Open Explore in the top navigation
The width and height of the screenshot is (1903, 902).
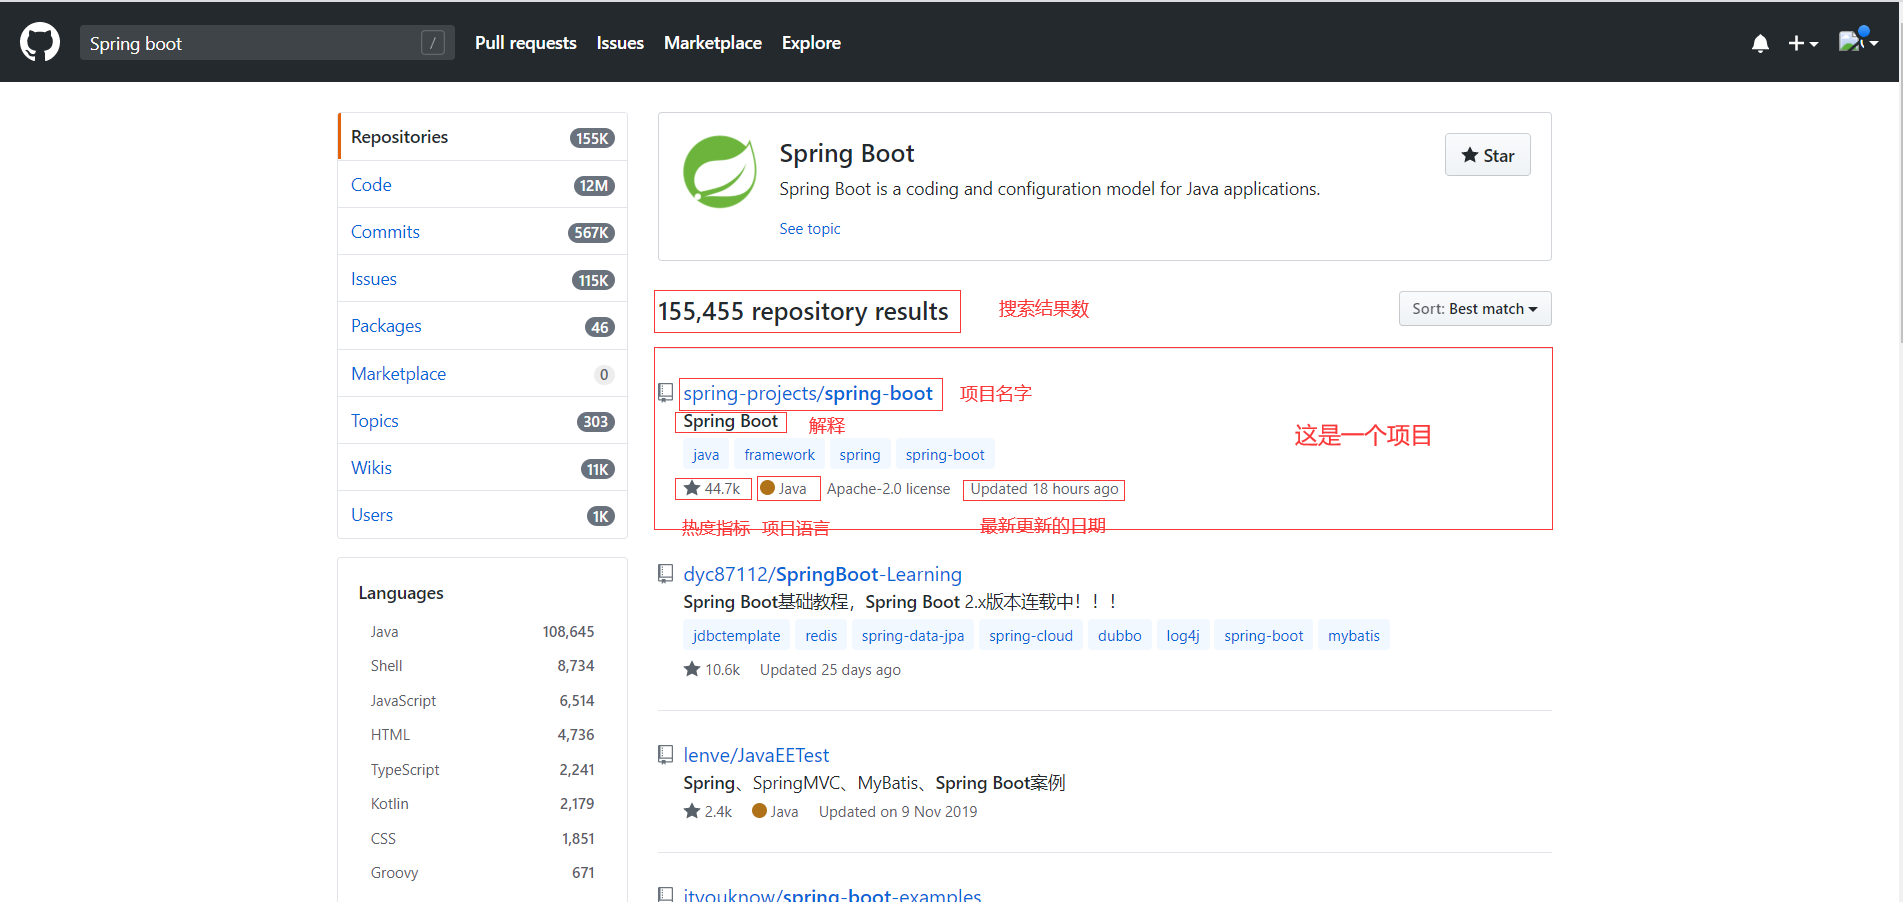[x=811, y=43]
